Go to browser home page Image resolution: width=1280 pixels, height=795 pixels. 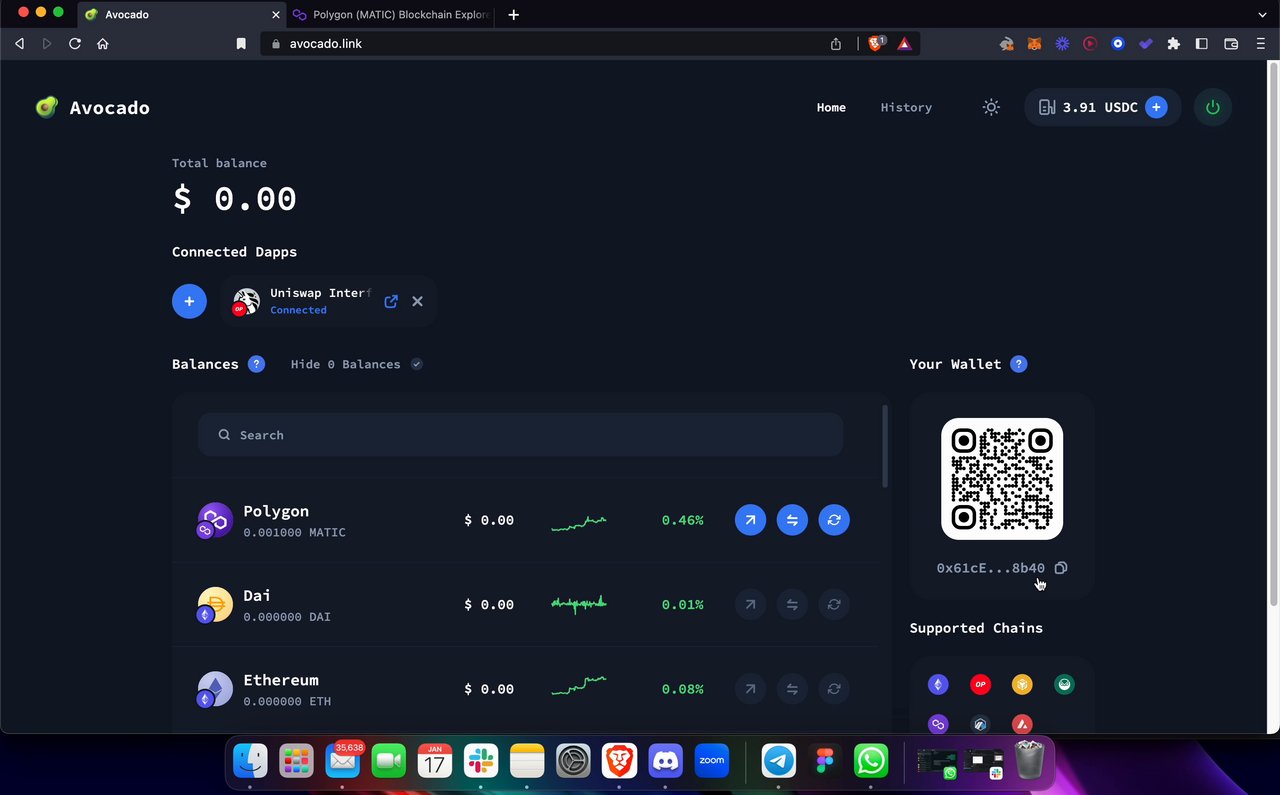pos(102,44)
